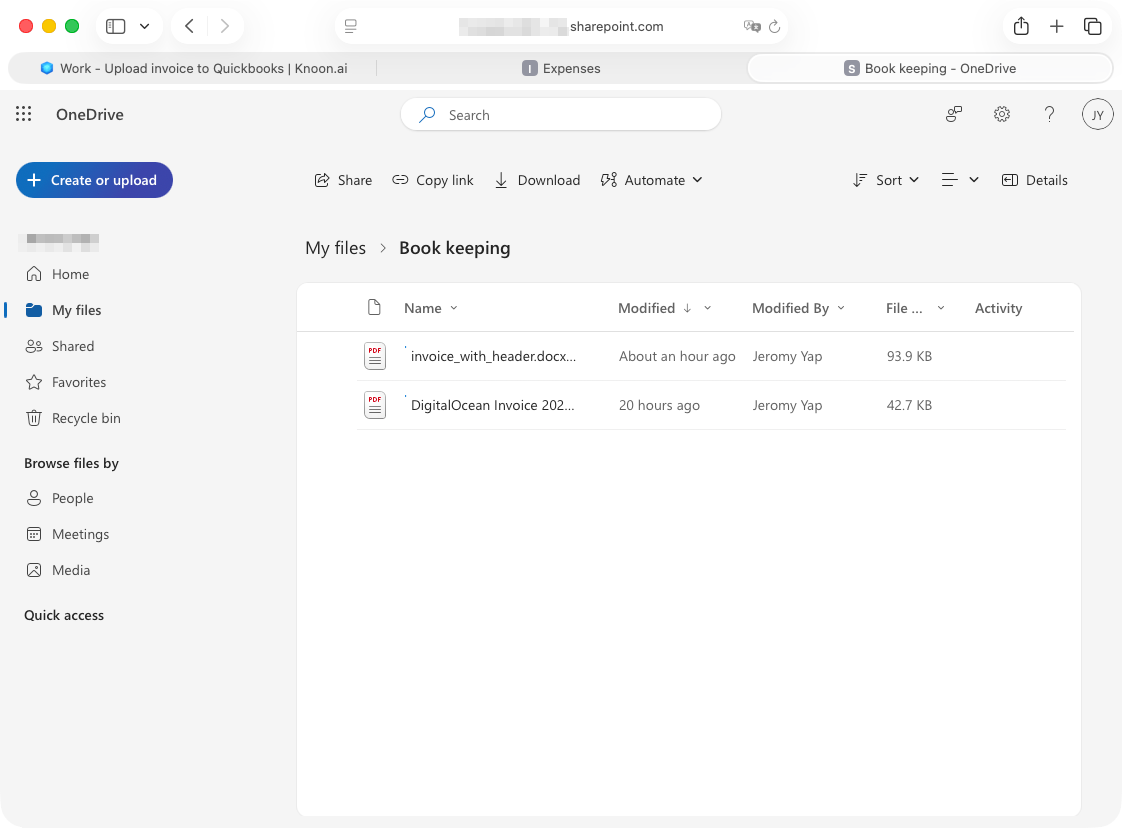Screen dimensions: 1122x828
Task: Toggle Safari's sidebar visibility
Action: 114,26
